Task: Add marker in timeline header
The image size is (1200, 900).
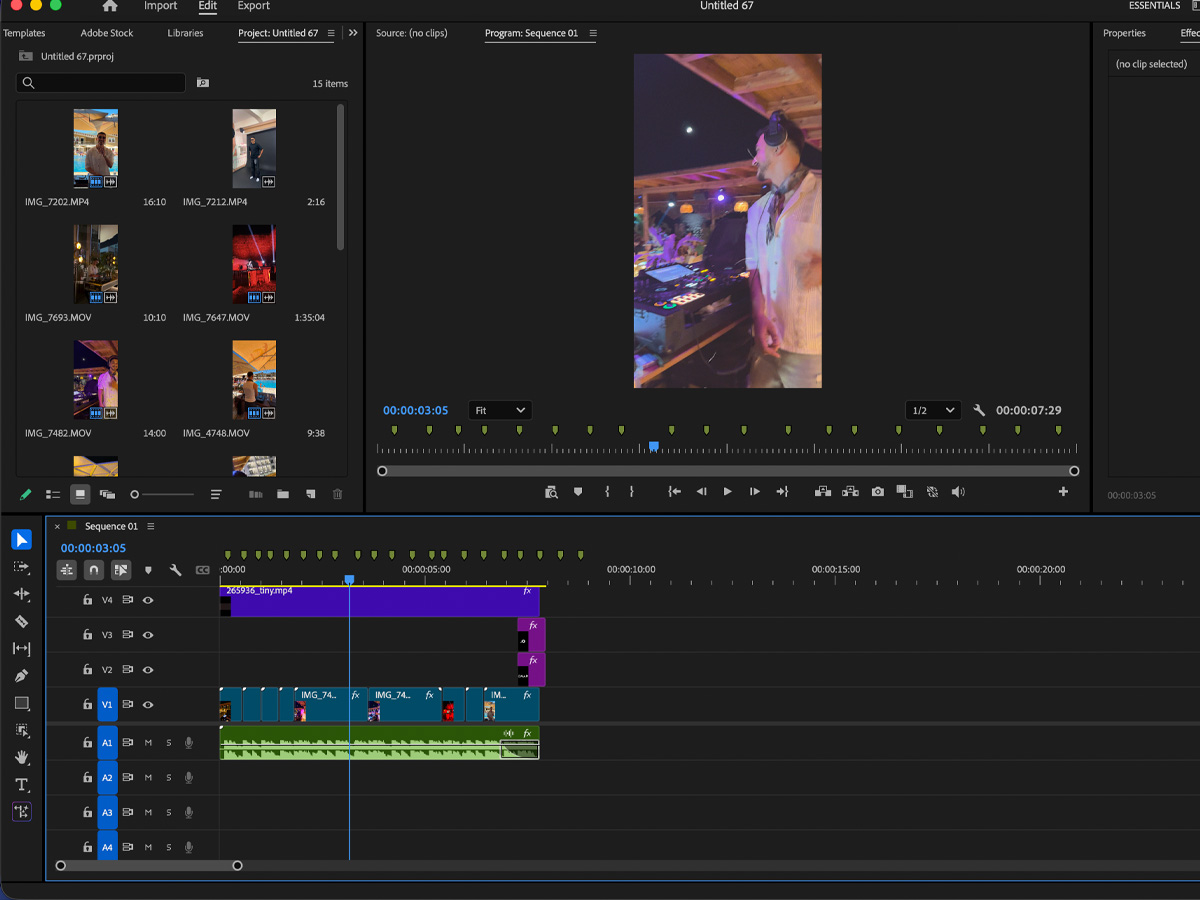Action: tap(148, 570)
